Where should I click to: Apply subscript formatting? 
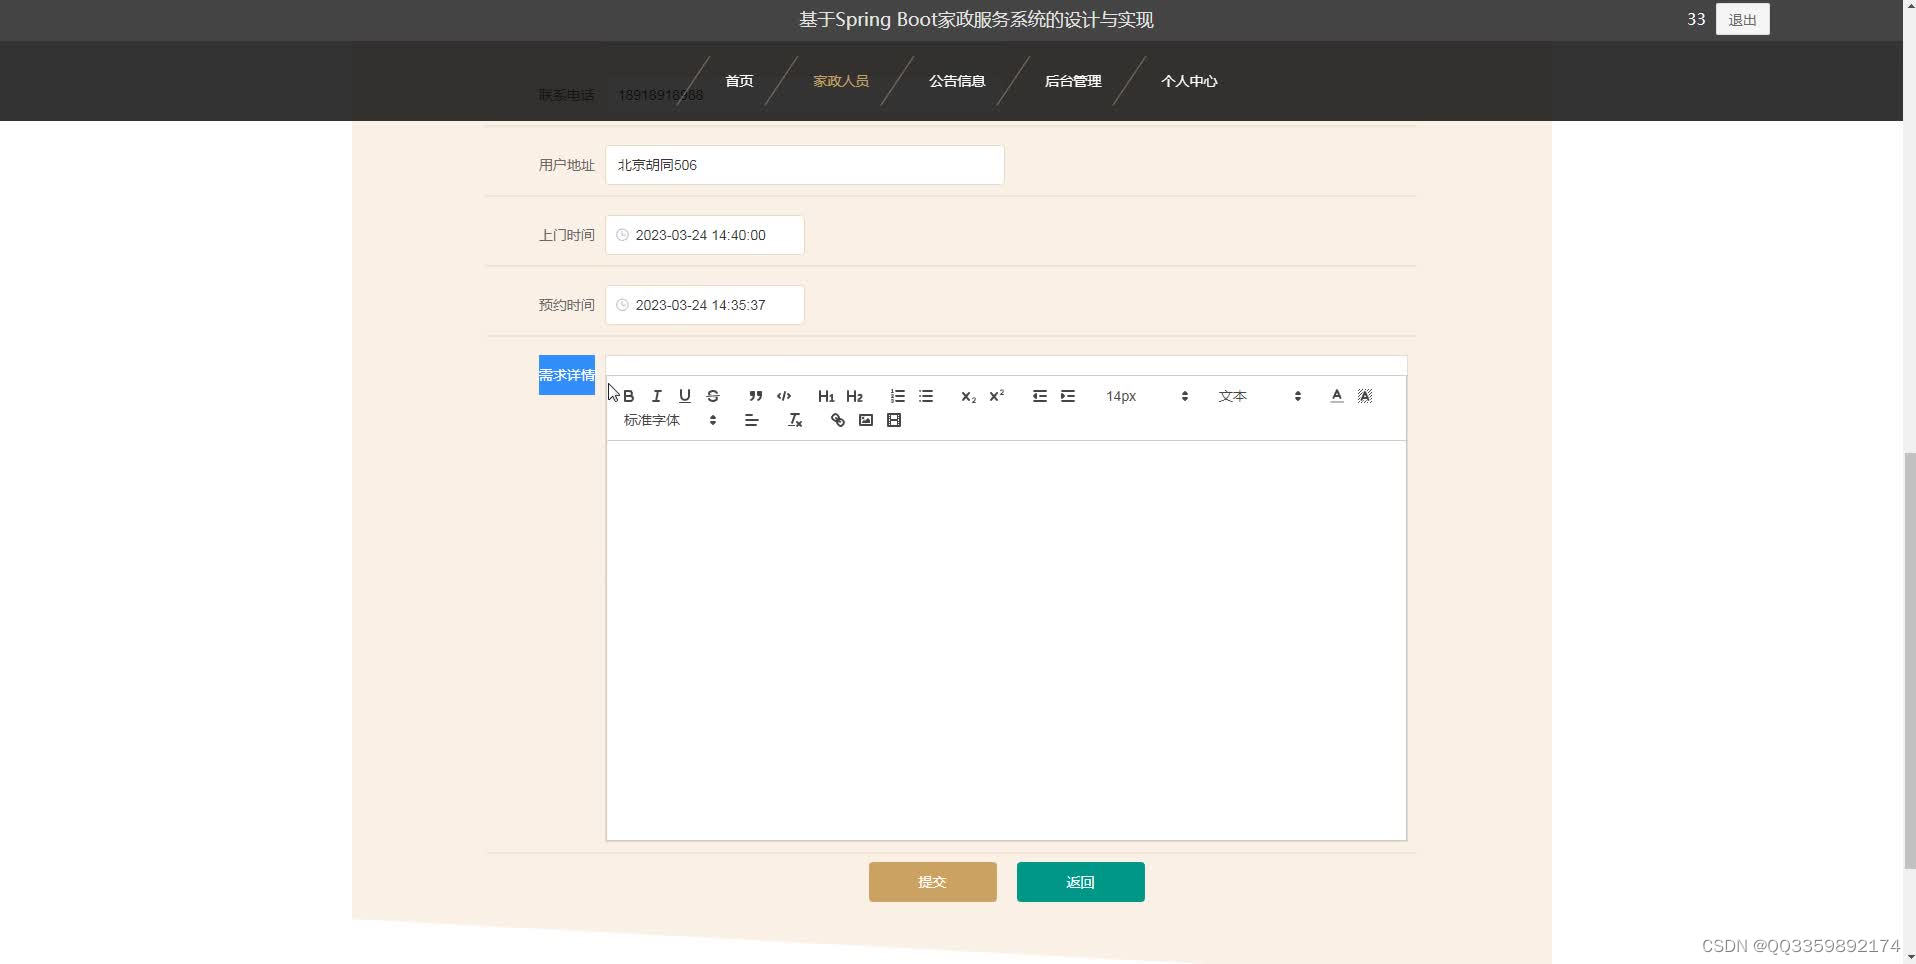click(968, 396)
